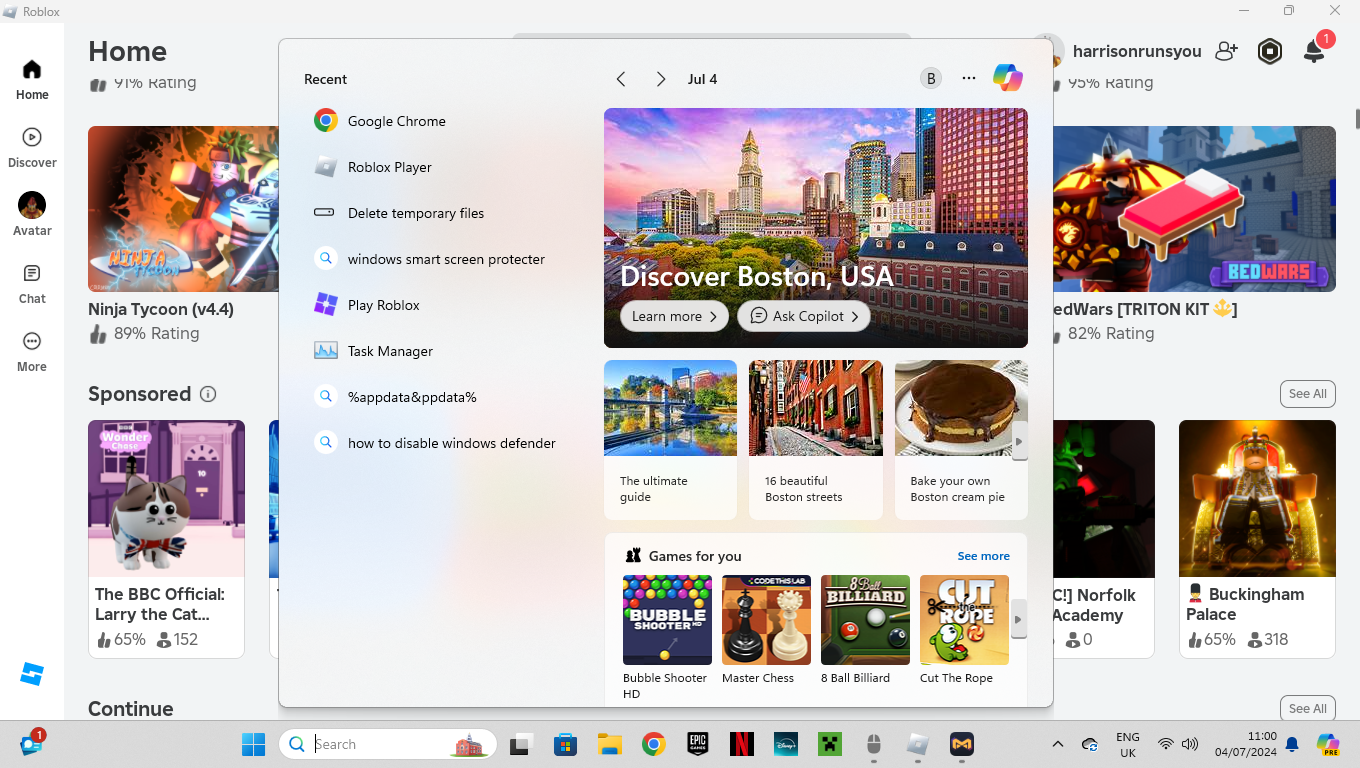
Task: Select Task Manager from recent list
Action: (390, 351)
